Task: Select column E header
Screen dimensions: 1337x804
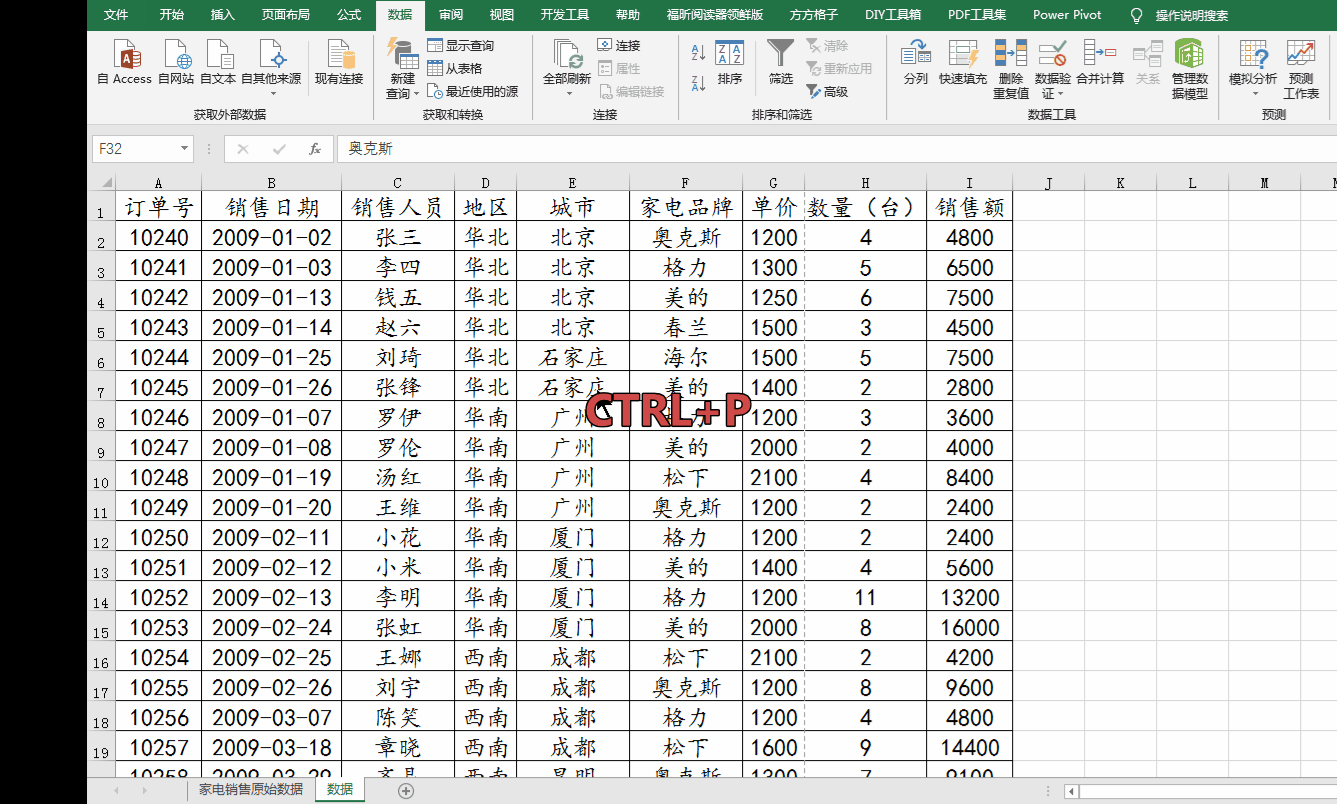Action: pyautogui.click(x=572, y=183)
